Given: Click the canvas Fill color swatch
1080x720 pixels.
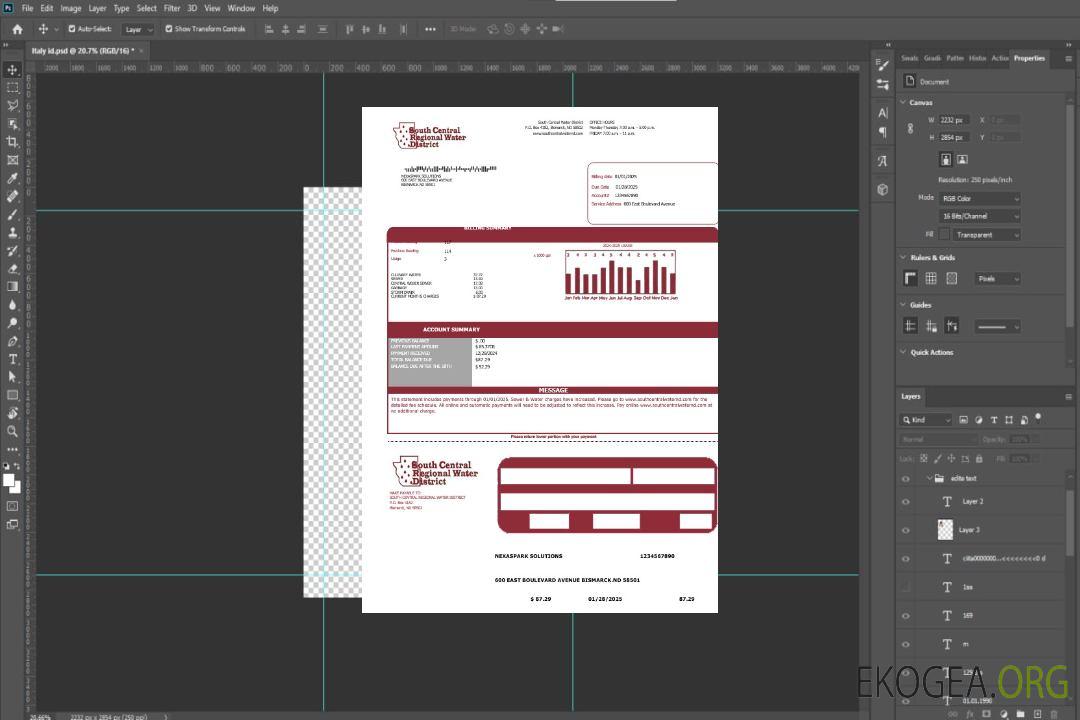Looking at the screenshot, I should [944, 234].
